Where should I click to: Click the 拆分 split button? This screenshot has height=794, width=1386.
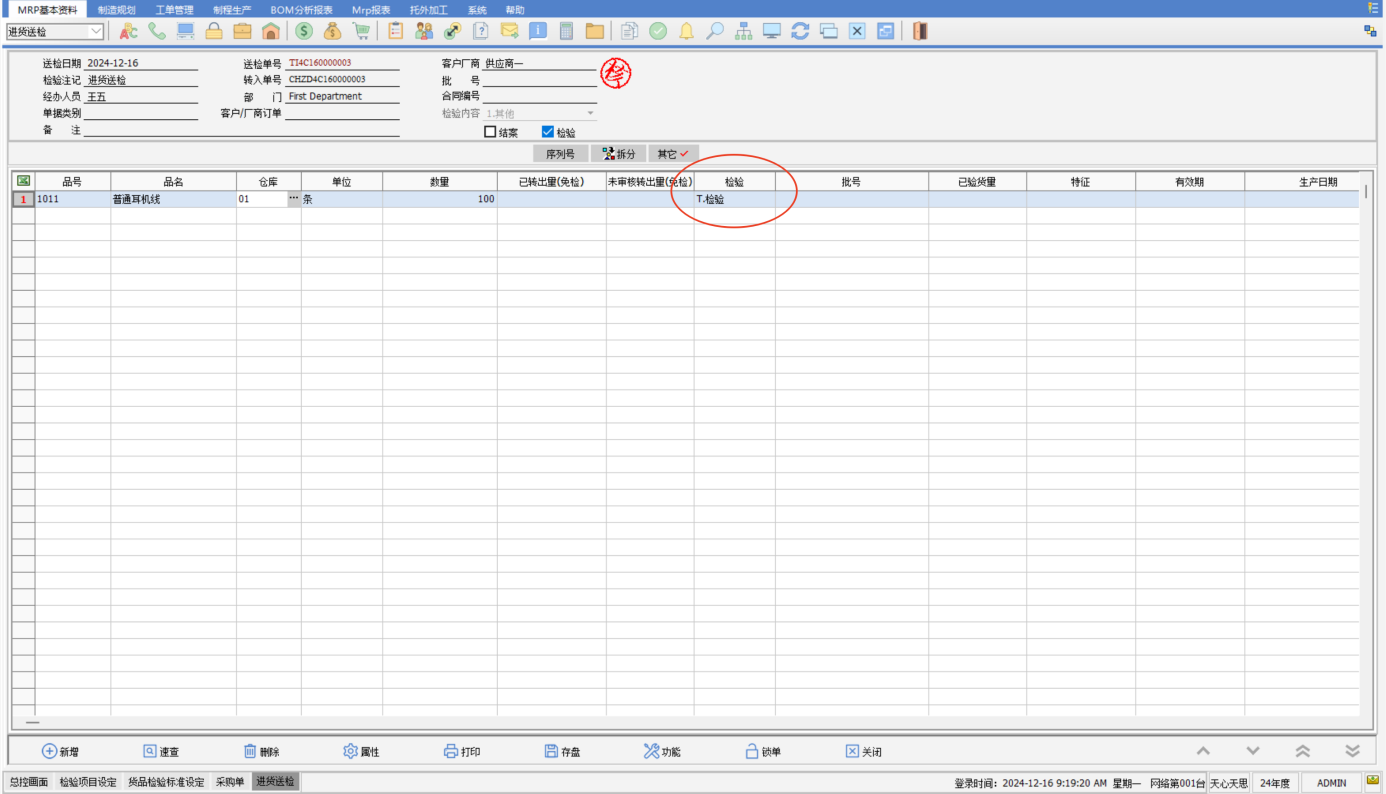tap(618, 154)
